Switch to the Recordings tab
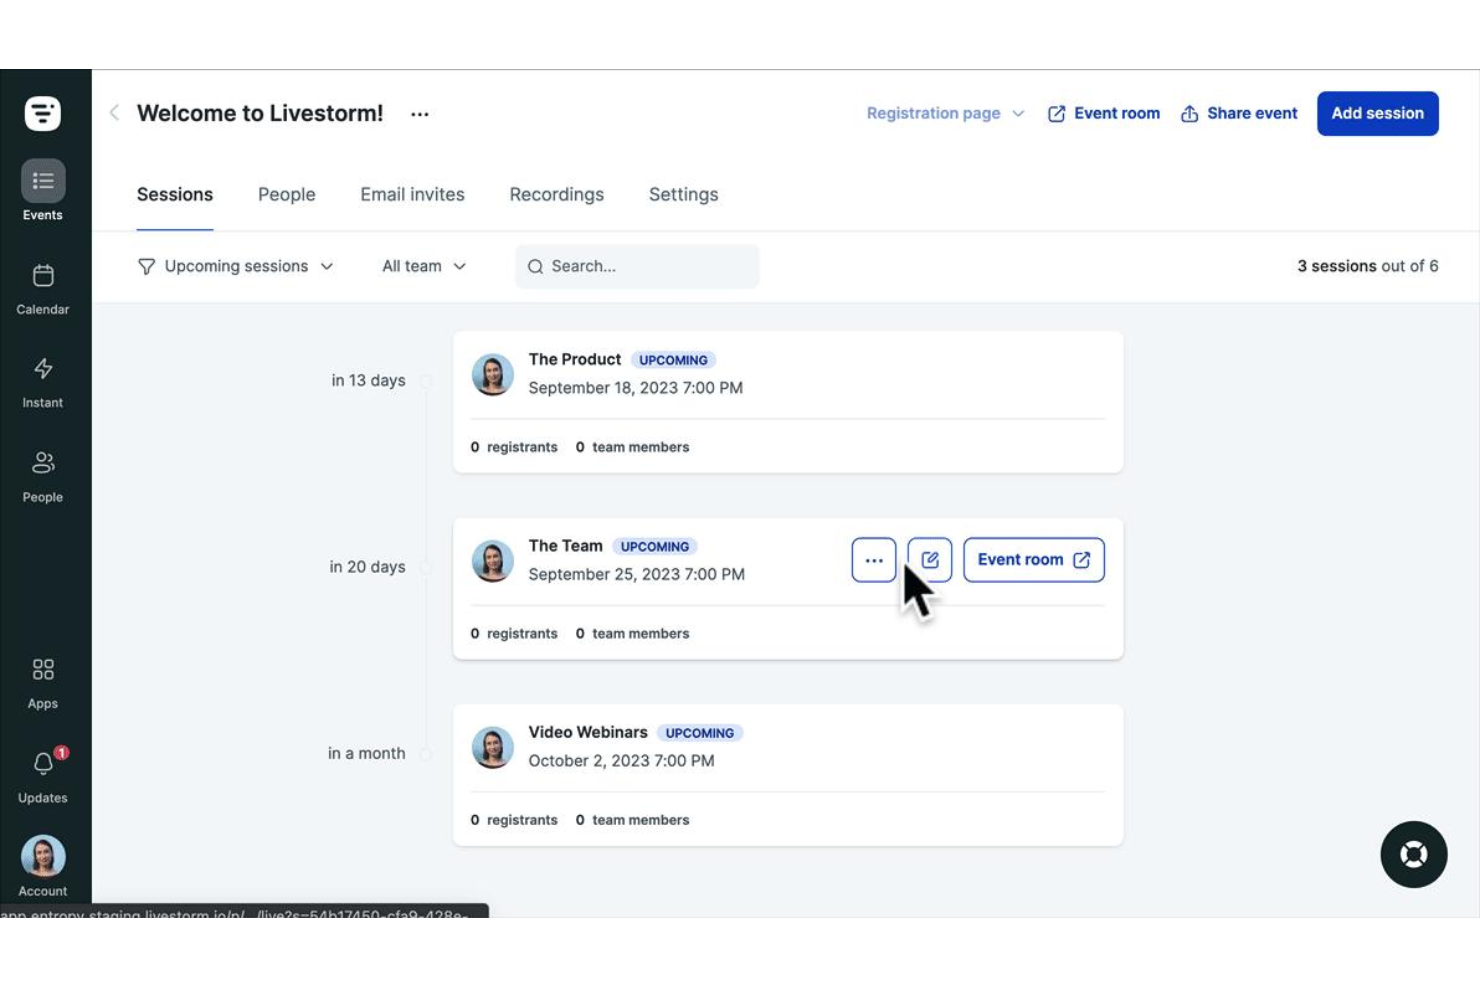The image size is (1480, 987). coord(556,194)
